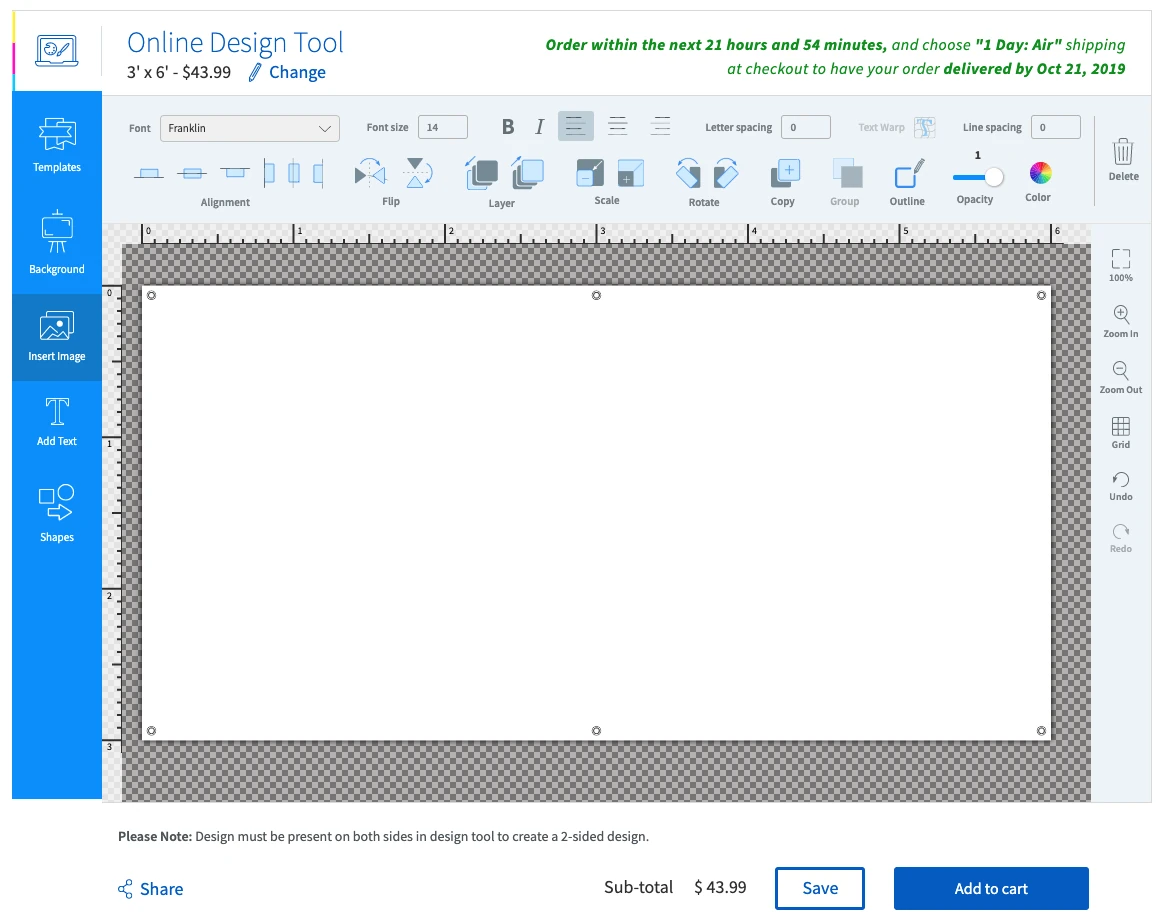This screenshot has width=1164, height=920.
Task: Scale object down
Action: tap(590, 173)
